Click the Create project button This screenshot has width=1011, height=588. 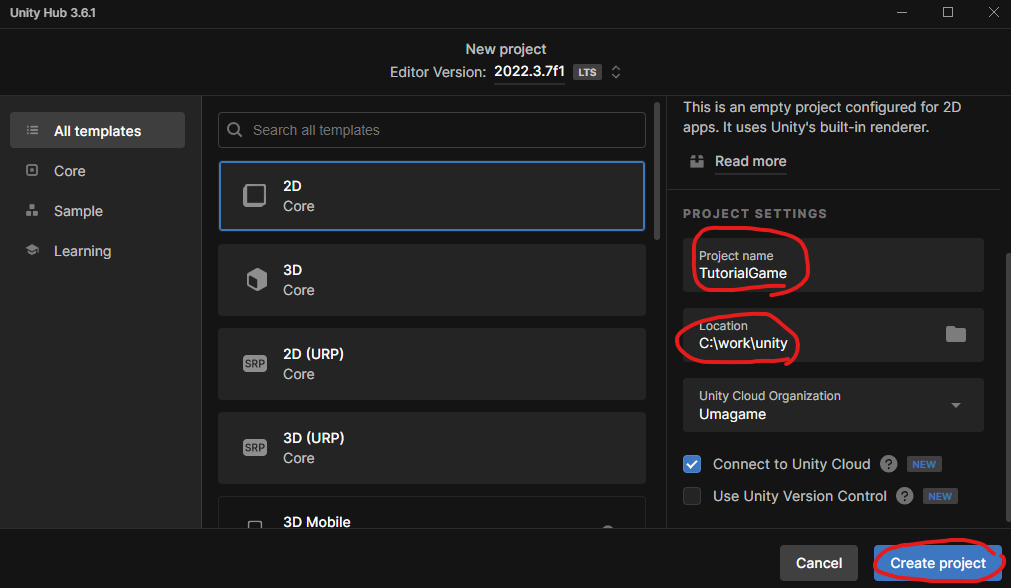[x=937, y=563]
